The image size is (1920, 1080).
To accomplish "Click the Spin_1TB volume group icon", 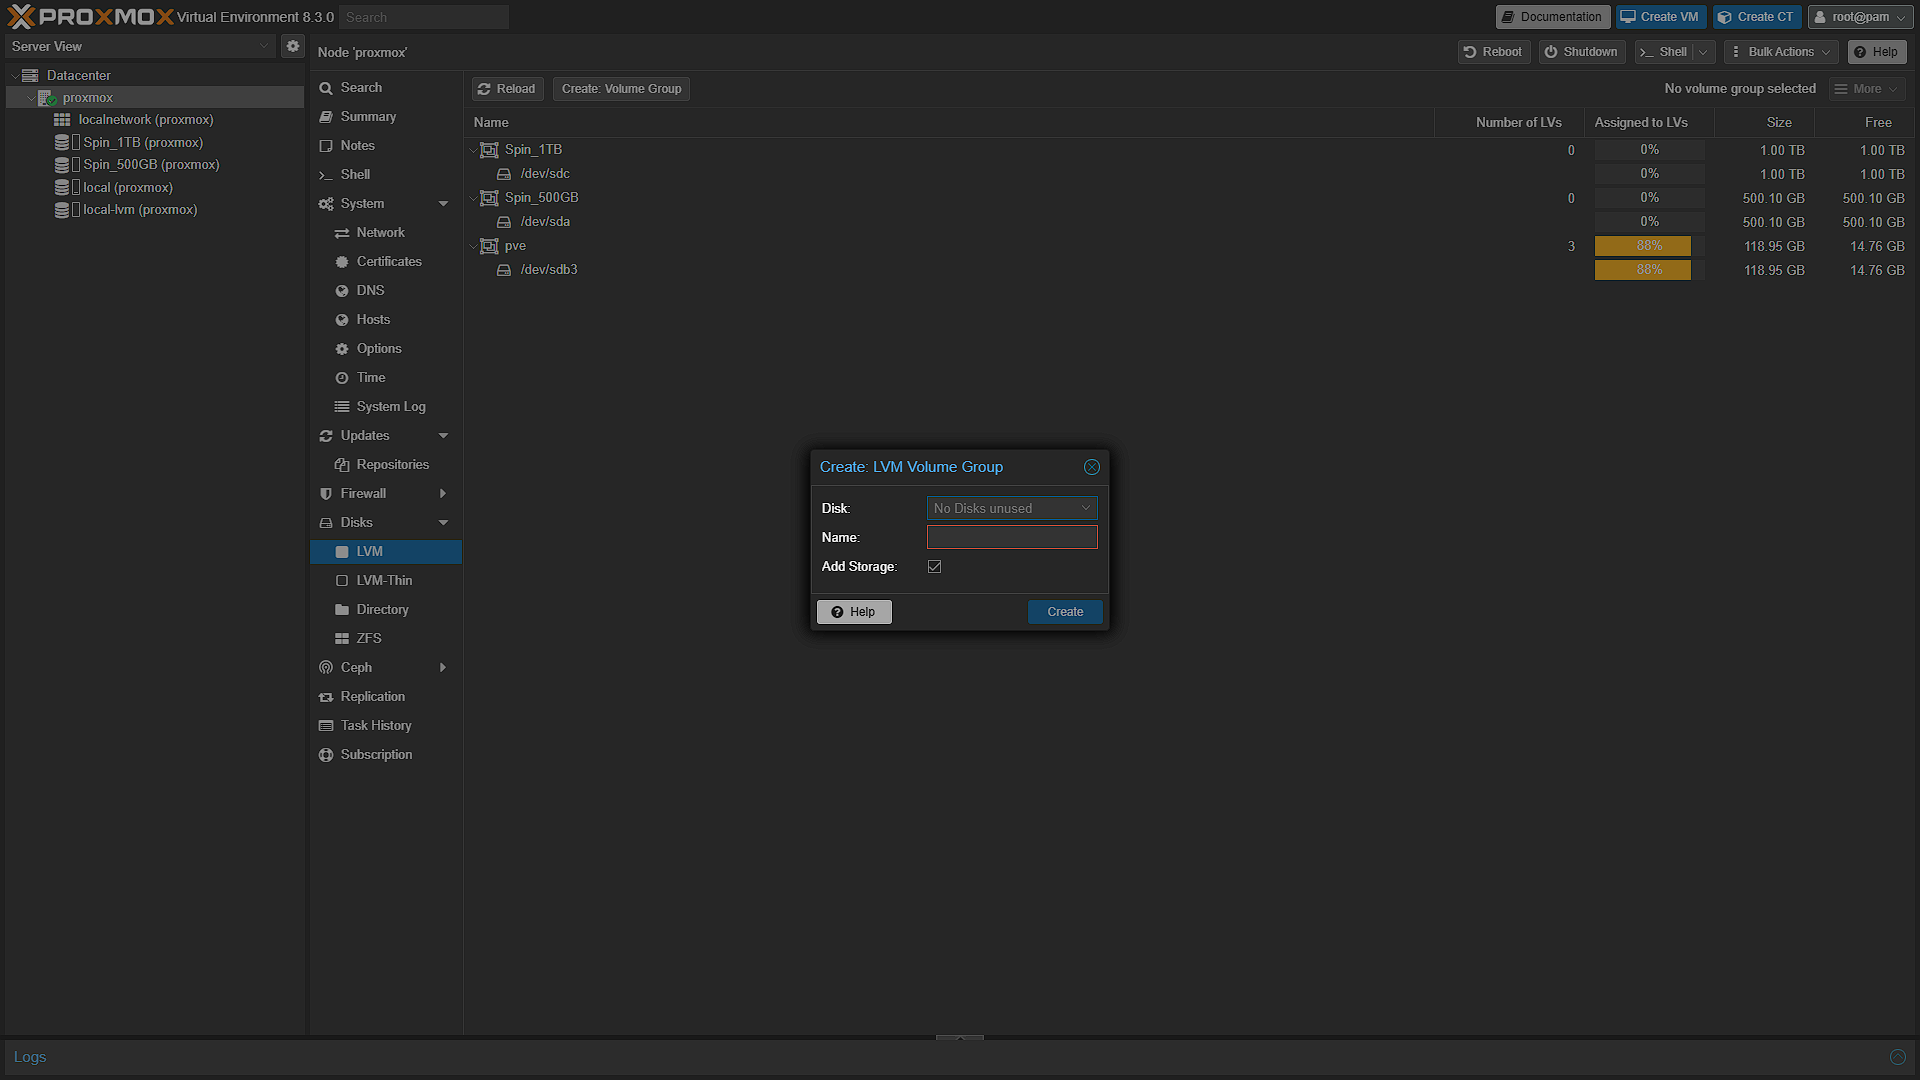I will [x=489, y=149].
